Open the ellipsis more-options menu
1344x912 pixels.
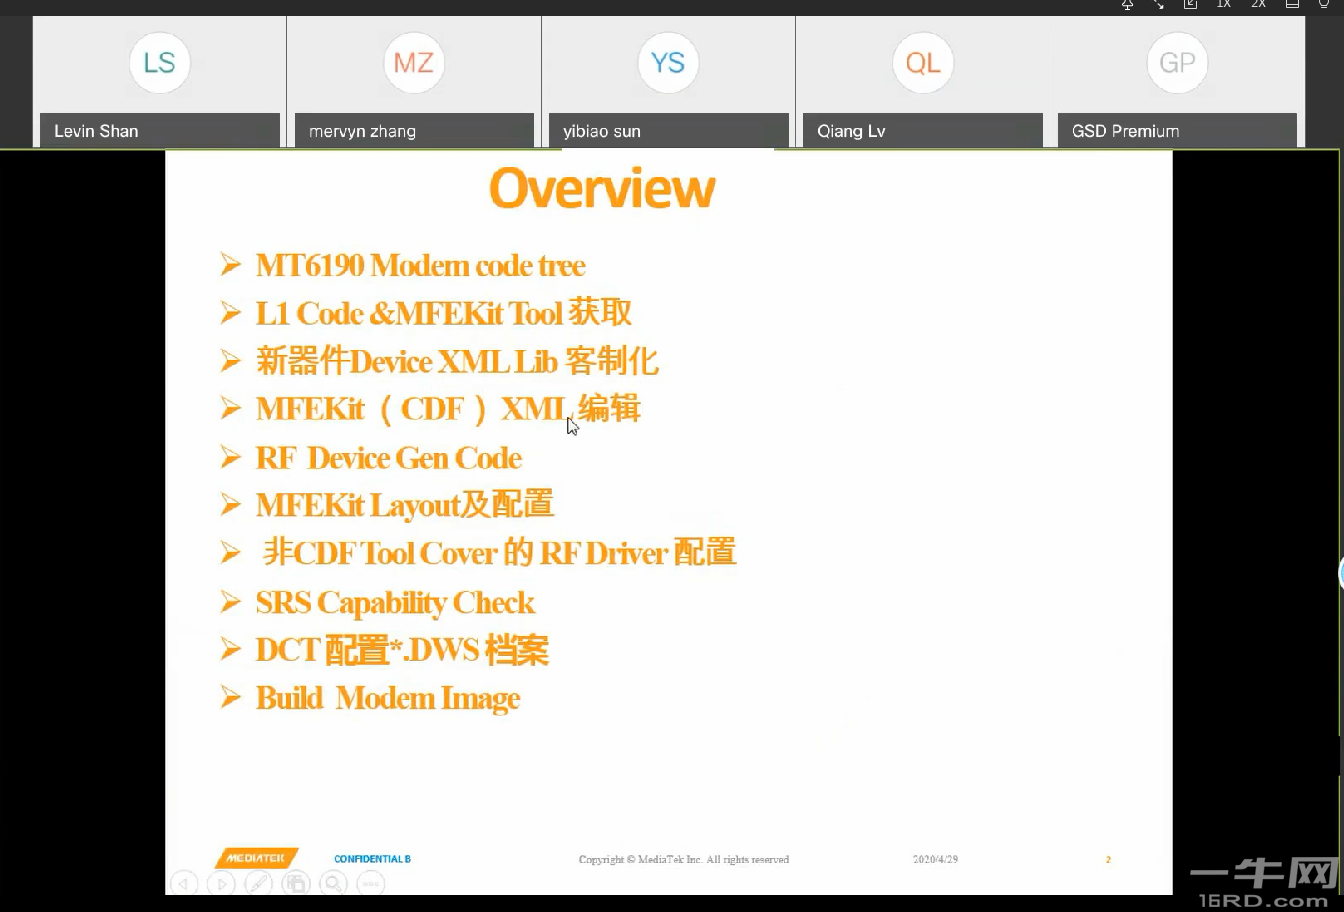[x=370, y=883]
